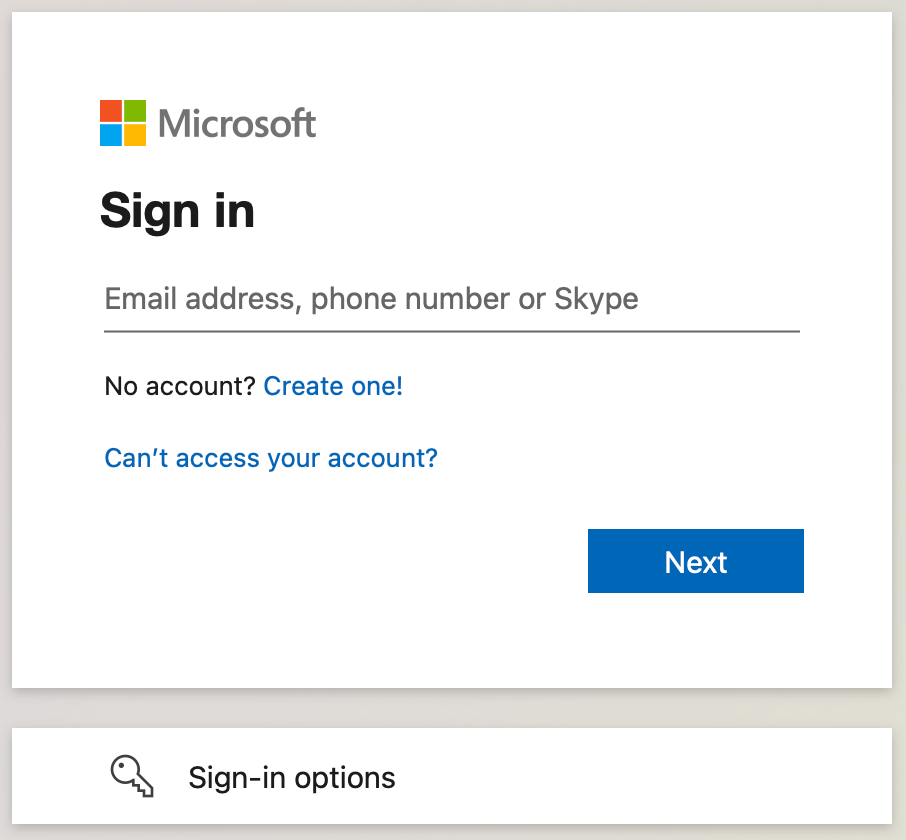Choose "Create one!" next to No account
Viewport: 906px width, 840px height.
pyautogui.click(x=333, y=386)
